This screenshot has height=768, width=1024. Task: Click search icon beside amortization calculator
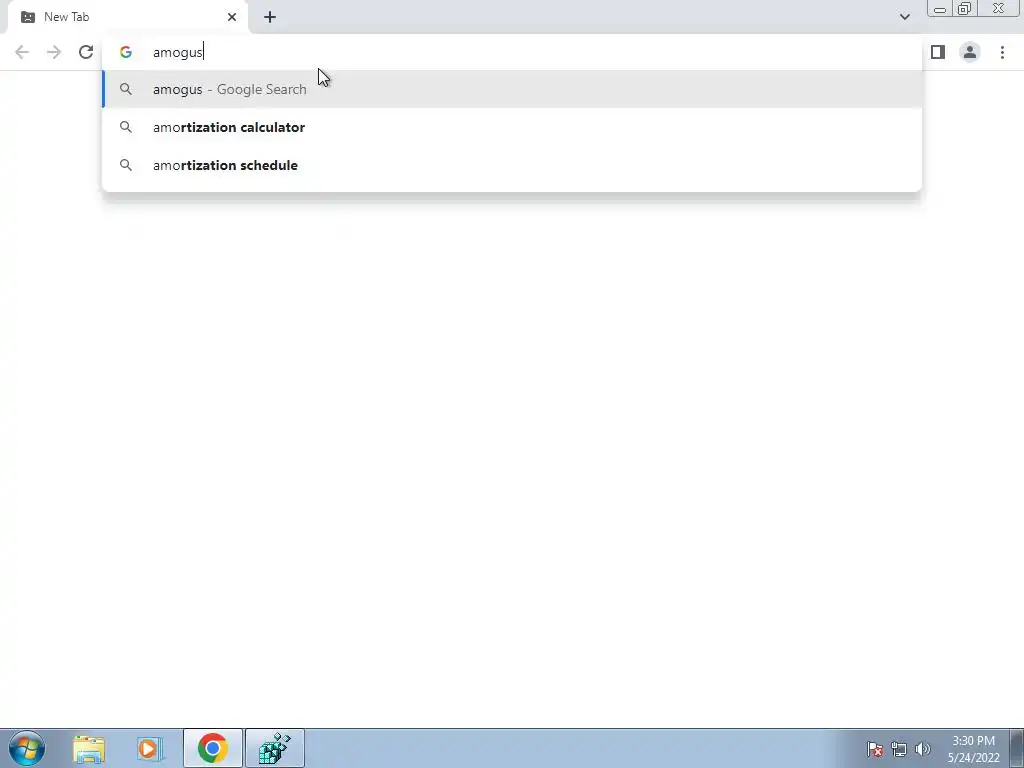[126, 127]
